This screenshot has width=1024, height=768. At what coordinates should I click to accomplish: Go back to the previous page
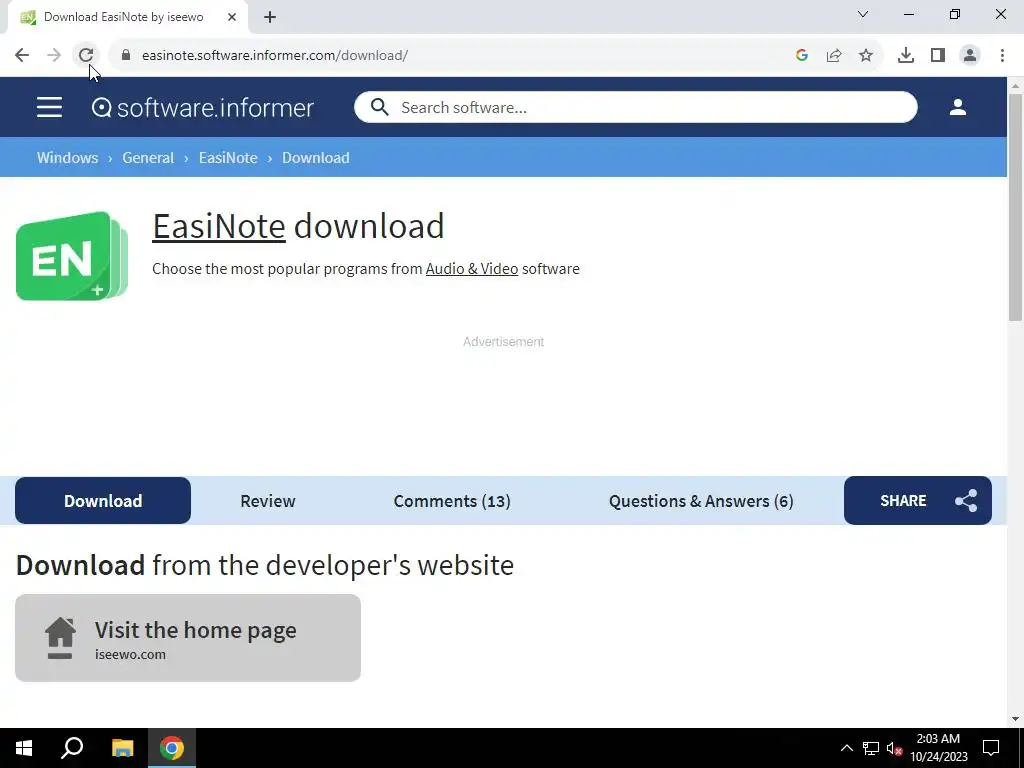(22, 56)
